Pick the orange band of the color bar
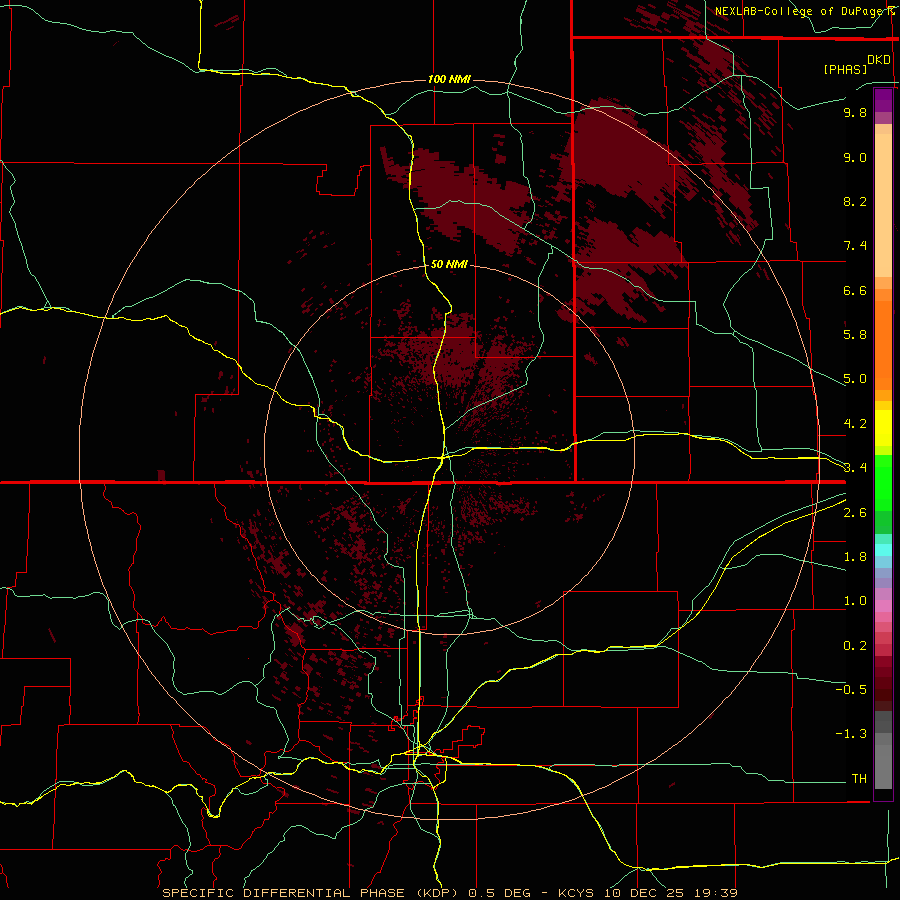 [x=883, y=346]
